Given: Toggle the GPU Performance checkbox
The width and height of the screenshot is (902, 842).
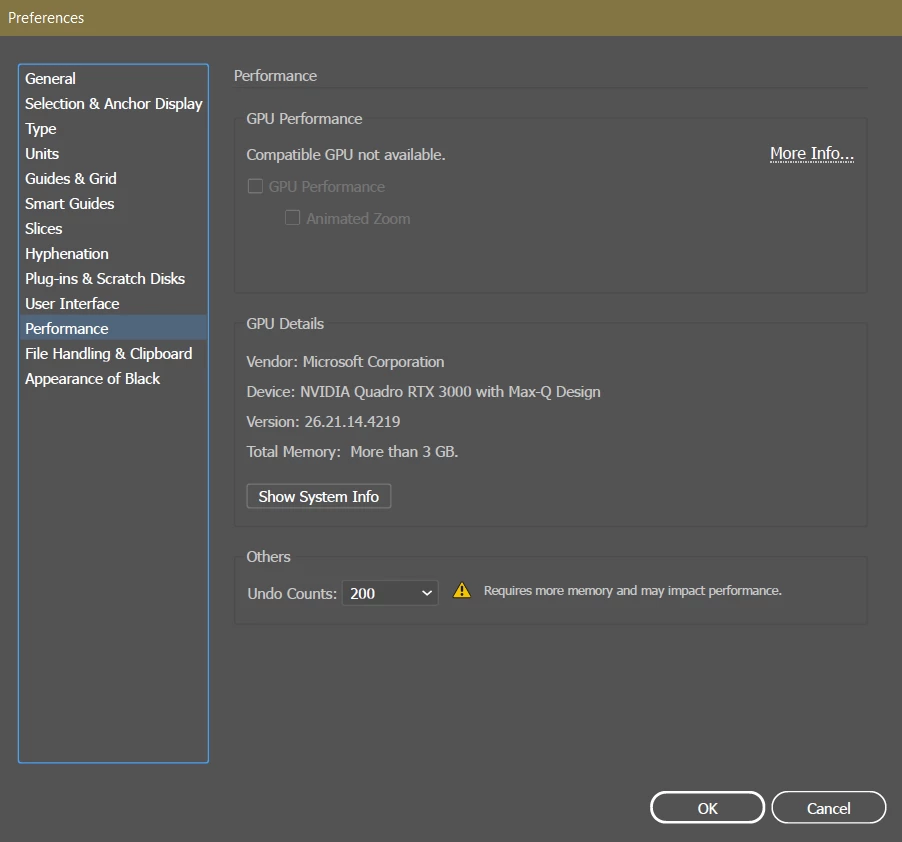Looking at the screenshot, I should (x=255, y=186).
